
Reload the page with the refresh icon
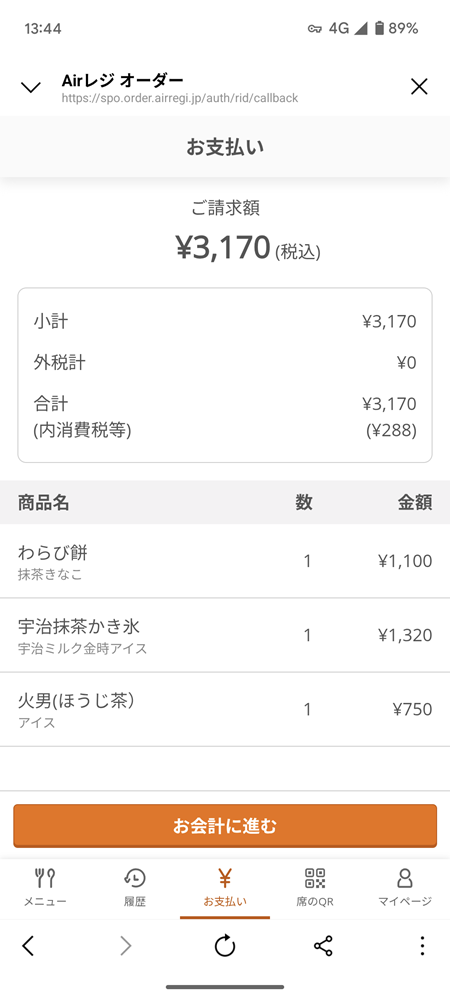click(x=225, y=946)
